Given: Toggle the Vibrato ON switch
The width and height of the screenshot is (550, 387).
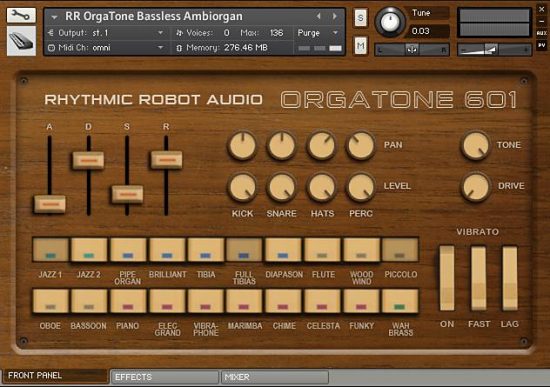Looking at the screenshot, I should click(x=447, y=278).
